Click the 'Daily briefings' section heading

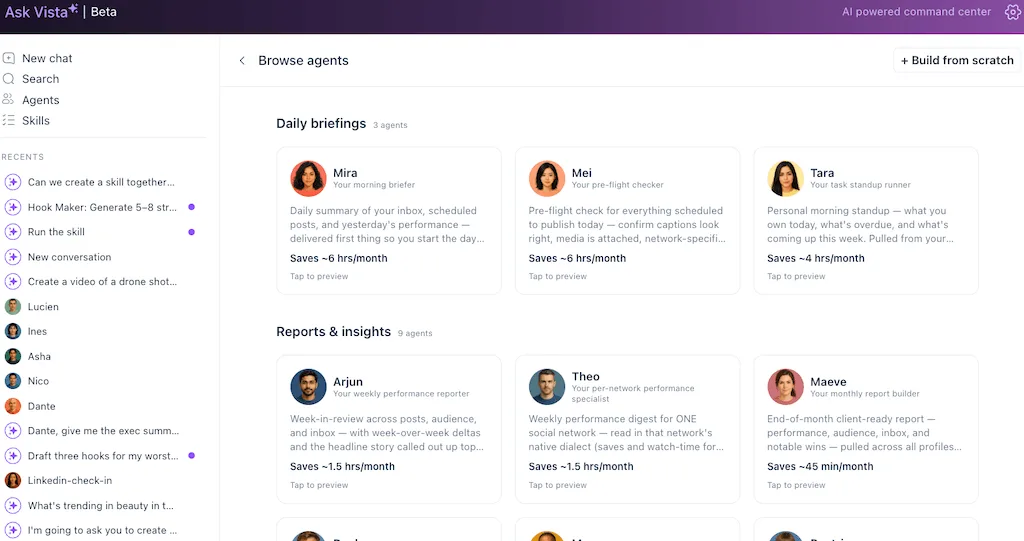coord(321,123)
